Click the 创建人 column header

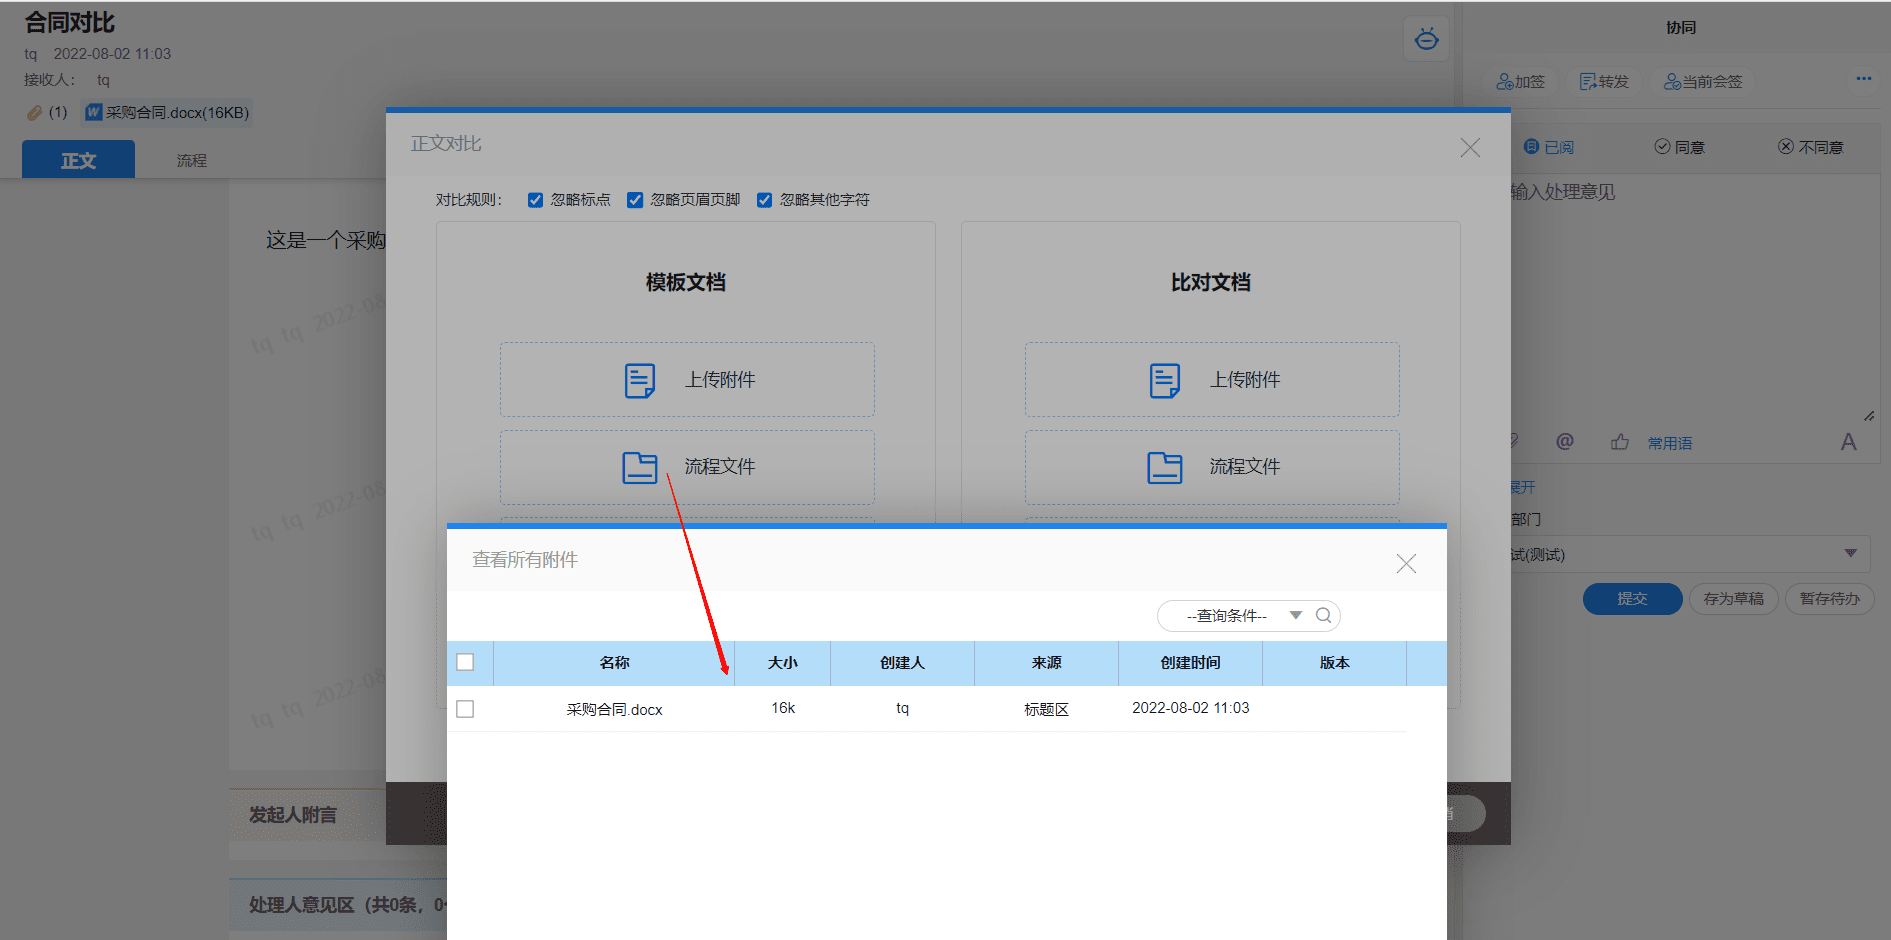(x=903, y=663)
